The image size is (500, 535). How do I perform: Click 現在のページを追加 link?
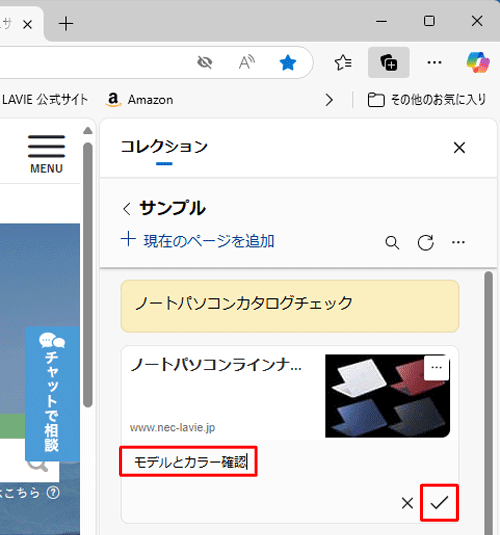click(198, 241)
